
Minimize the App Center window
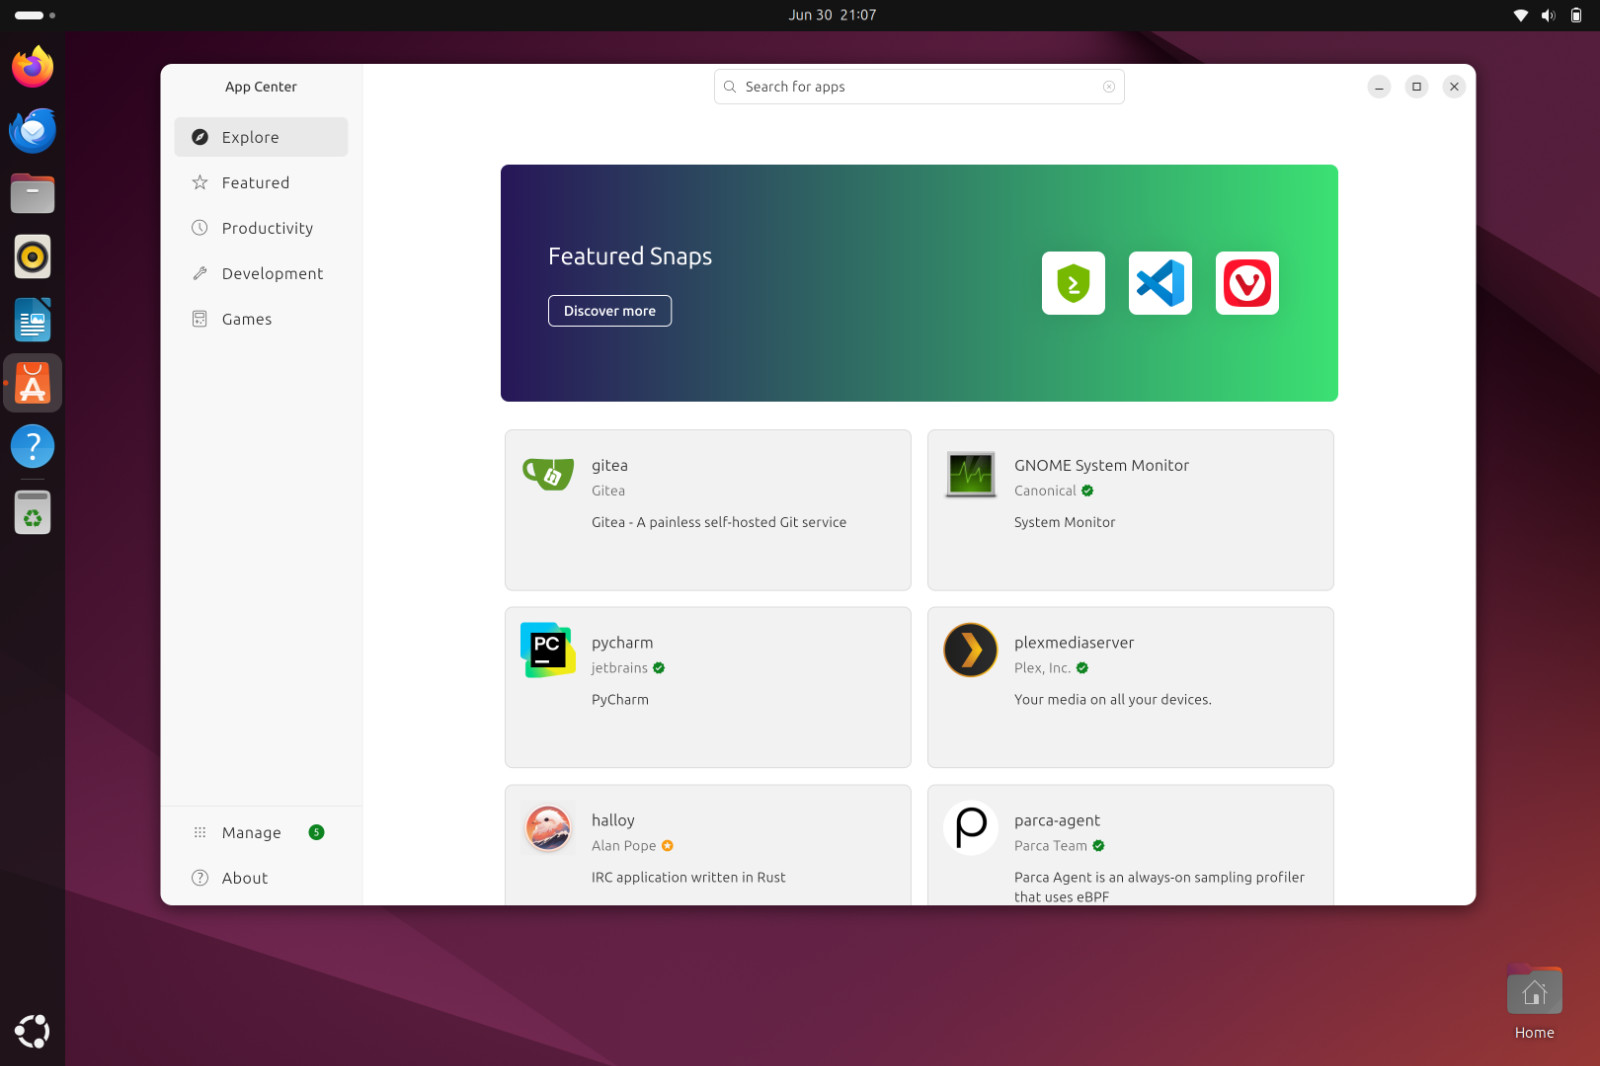1379,87
